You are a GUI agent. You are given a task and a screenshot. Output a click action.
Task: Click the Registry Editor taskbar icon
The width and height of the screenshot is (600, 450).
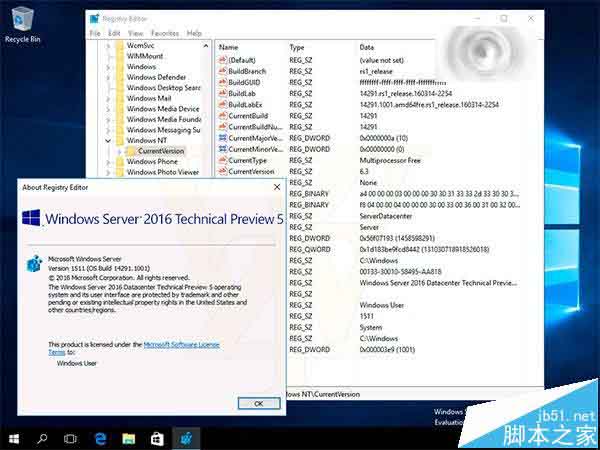coord(186,439)
